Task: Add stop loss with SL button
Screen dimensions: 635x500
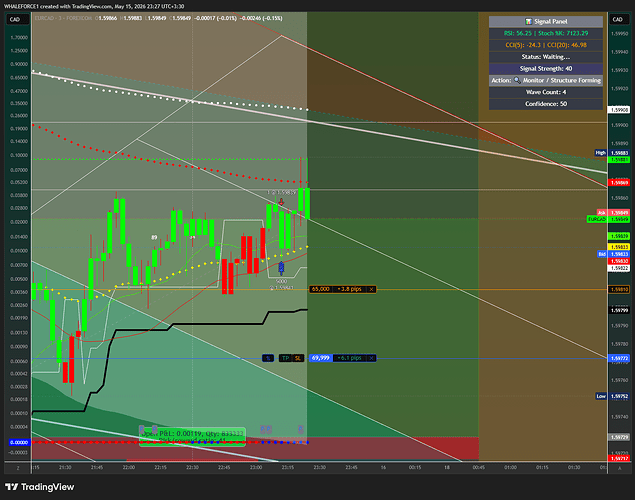Action: pyautogui.click(x=298, y=358)
